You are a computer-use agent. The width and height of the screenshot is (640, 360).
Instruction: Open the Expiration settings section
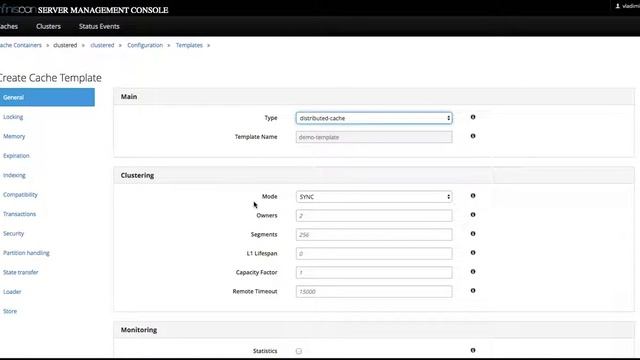point(16,156)
